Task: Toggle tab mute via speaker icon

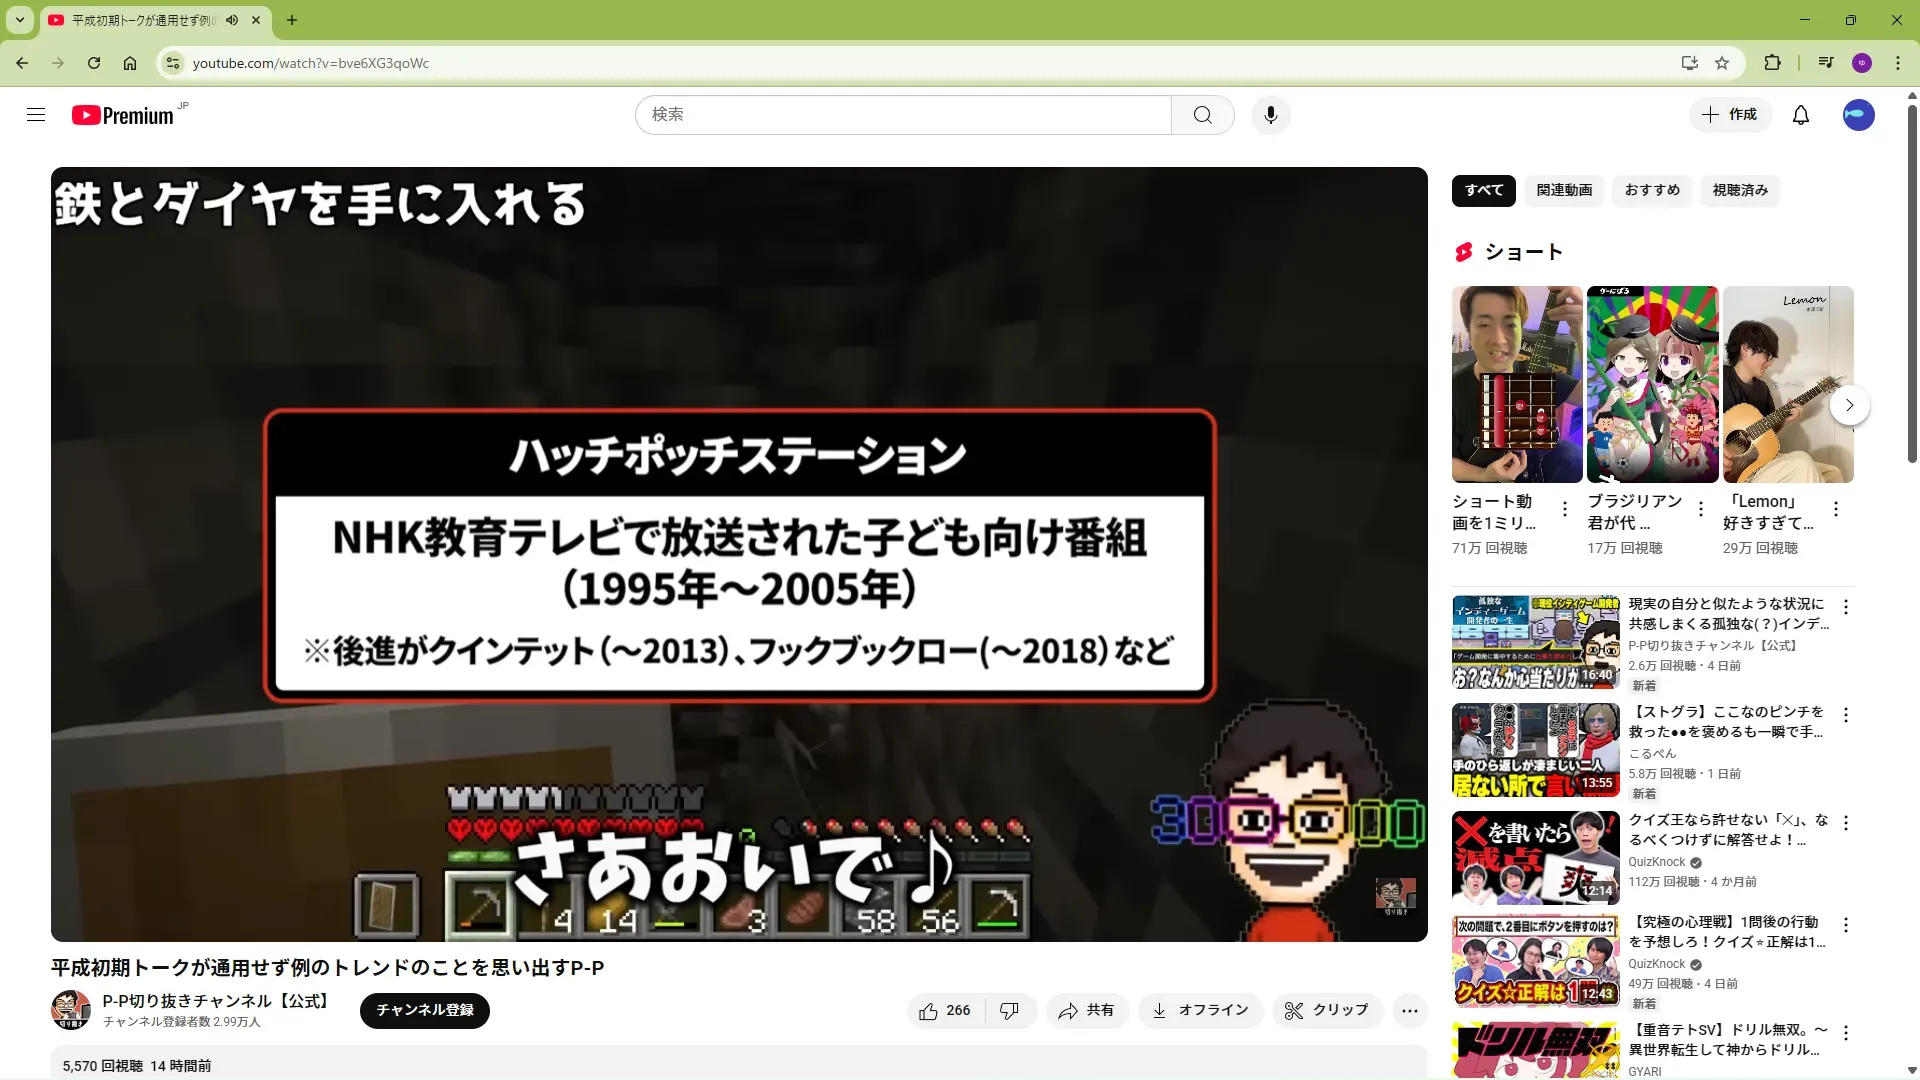Action: pyautogui.click(x=232, y=20)
